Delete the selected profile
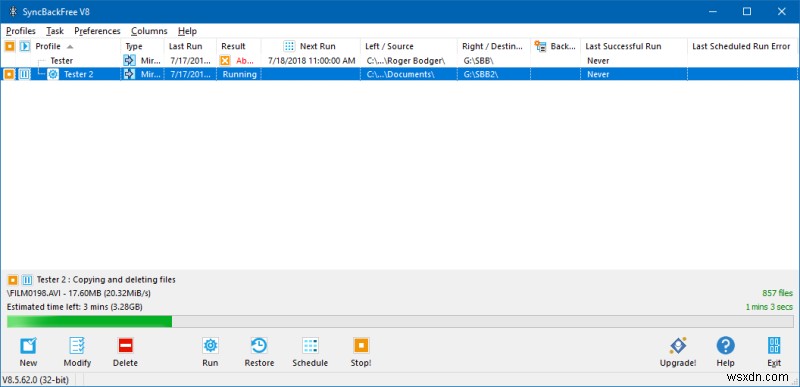The width and height of the screenshot is (800, 387). (125, 352)
